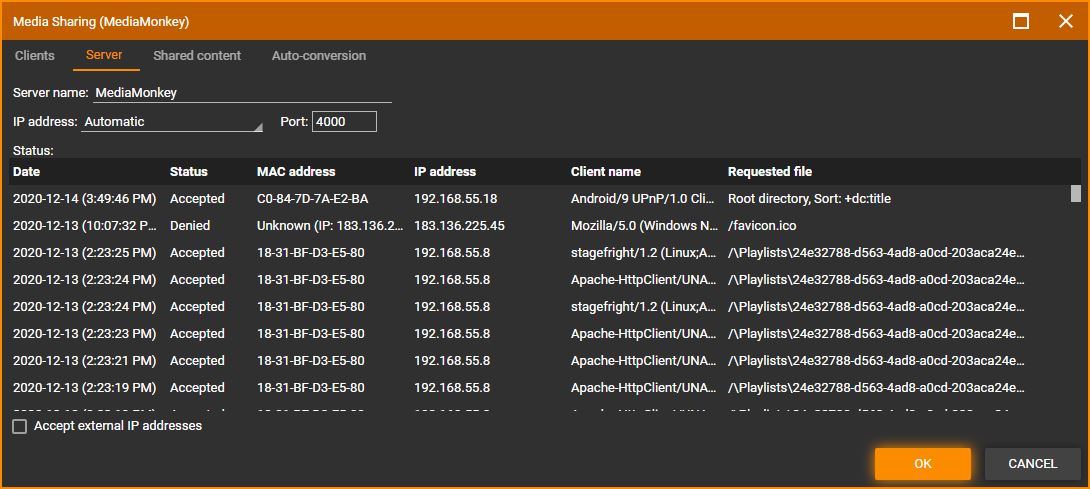
Task: Click 'Root directory, Sort: +dc:title' entry
Action: (x=809, y=199)
